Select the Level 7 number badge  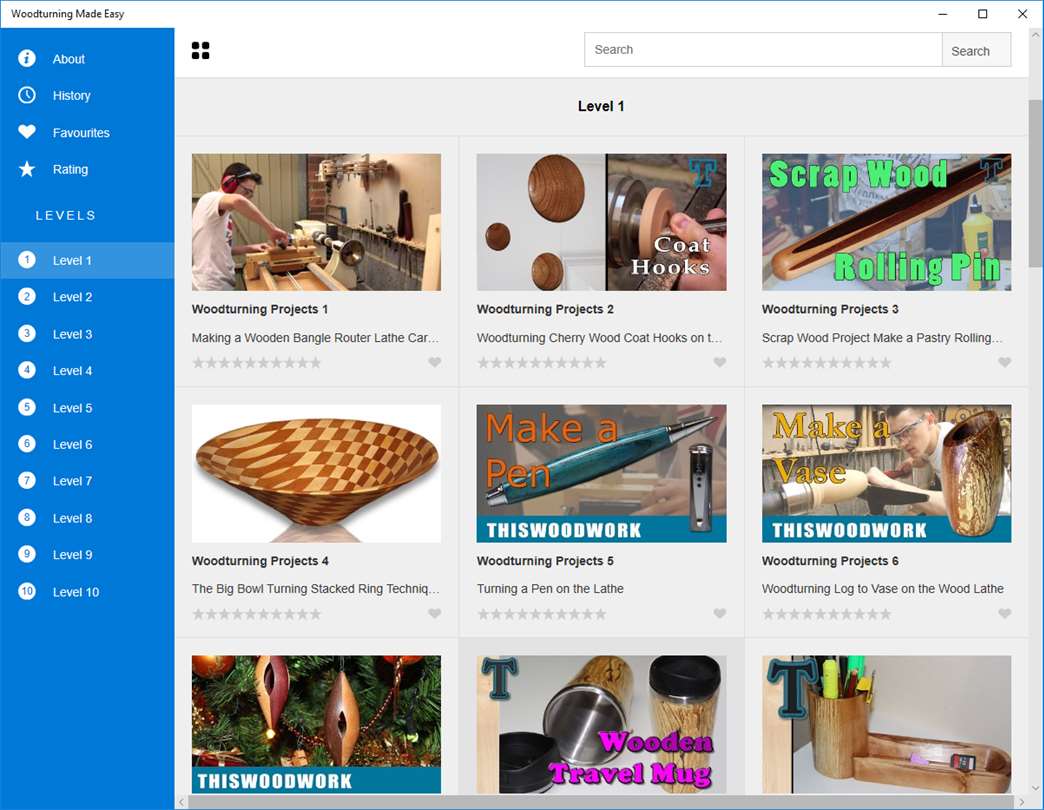click(27, 481)
